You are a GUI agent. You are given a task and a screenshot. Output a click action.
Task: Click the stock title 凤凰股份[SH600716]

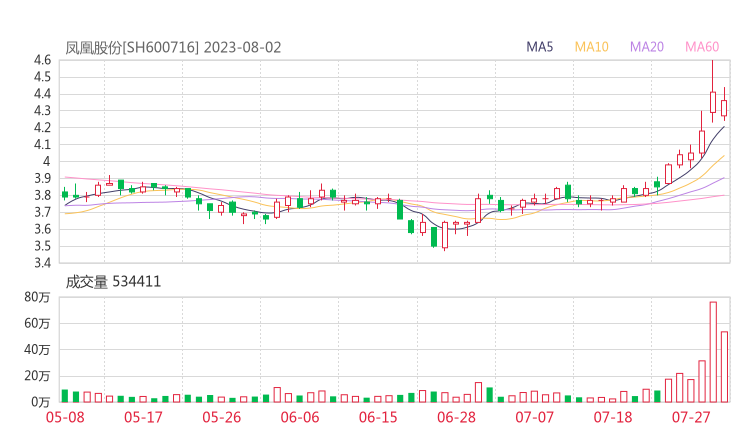(x=132, y=48)
